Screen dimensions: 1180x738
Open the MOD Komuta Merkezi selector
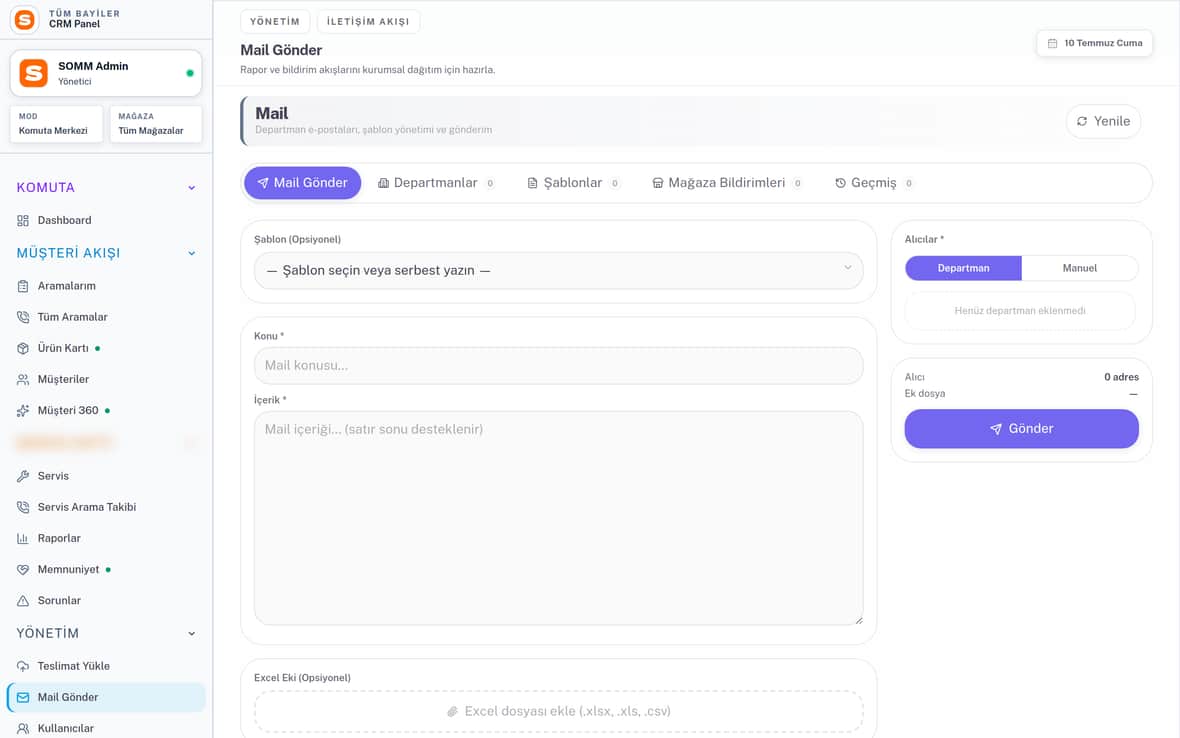tap(56, 124)
